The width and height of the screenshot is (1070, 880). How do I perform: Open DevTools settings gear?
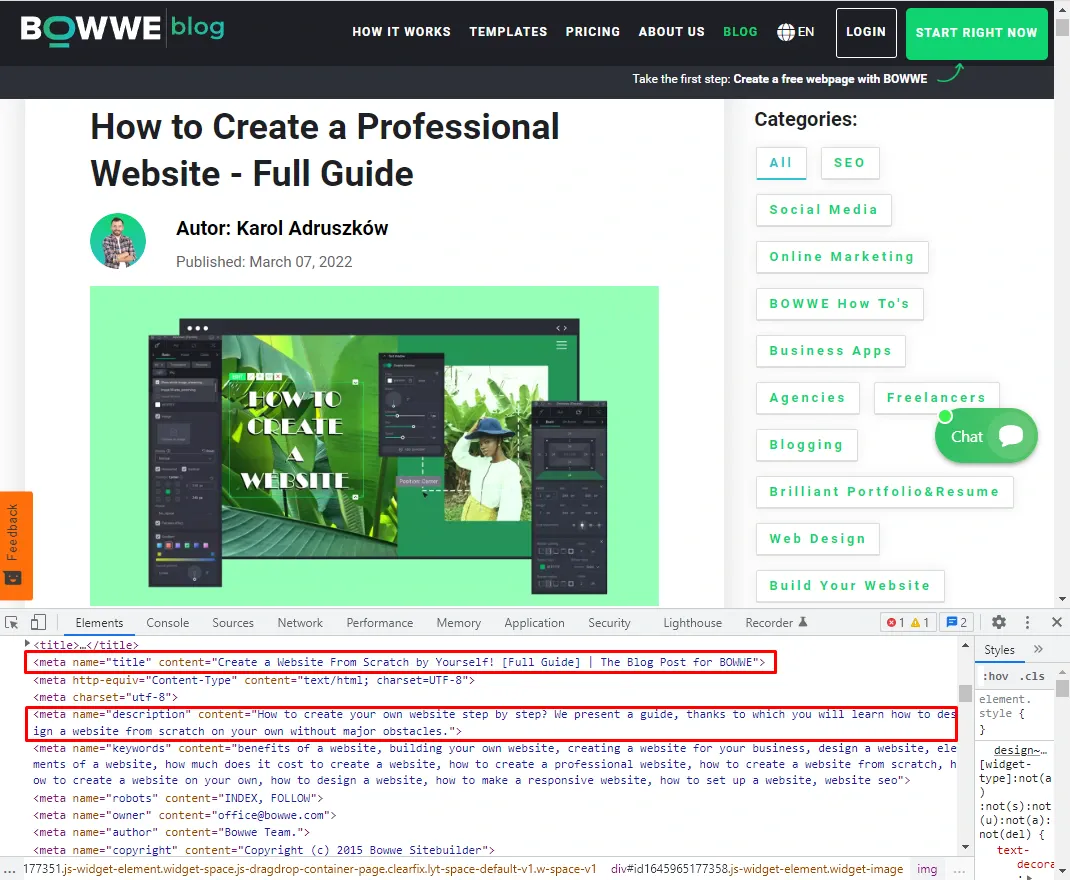coord(998,622)
